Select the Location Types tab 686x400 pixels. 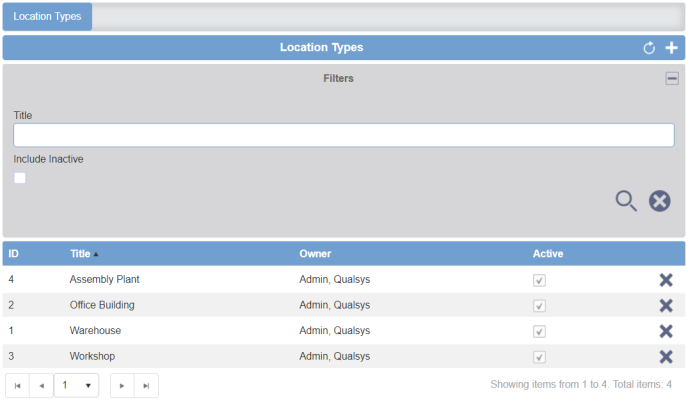click(47, 17)
